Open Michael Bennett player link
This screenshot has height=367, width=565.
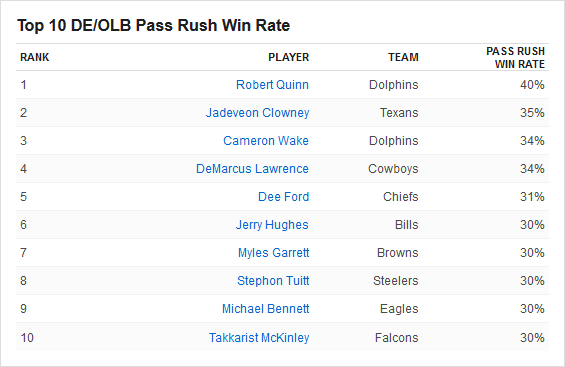tap(266, 309)
